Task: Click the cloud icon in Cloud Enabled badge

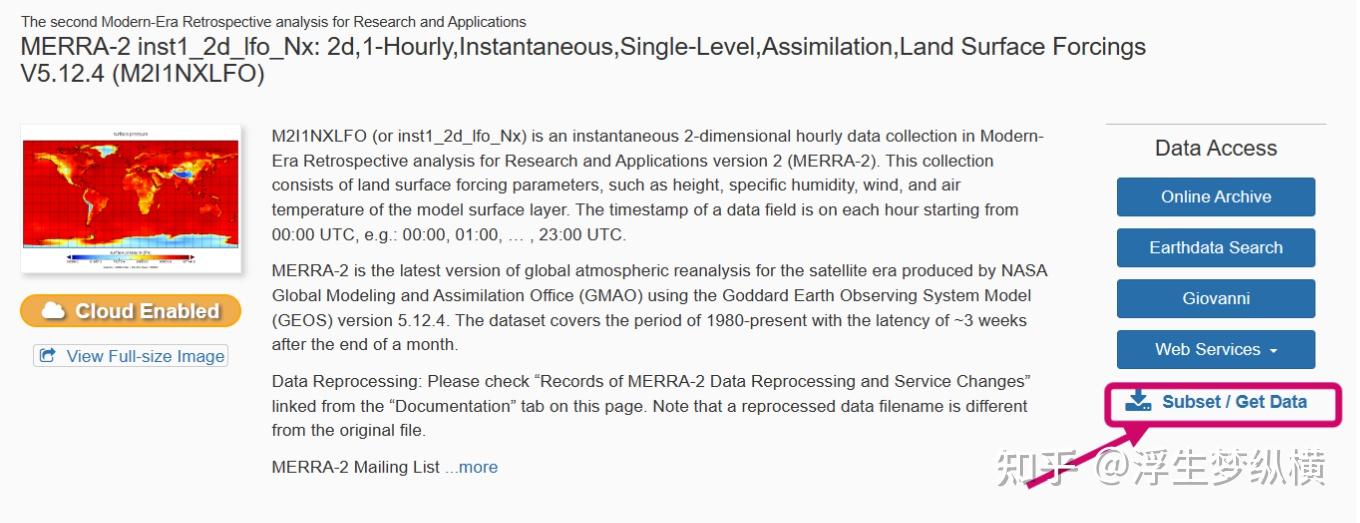Action: coord(55,311)
